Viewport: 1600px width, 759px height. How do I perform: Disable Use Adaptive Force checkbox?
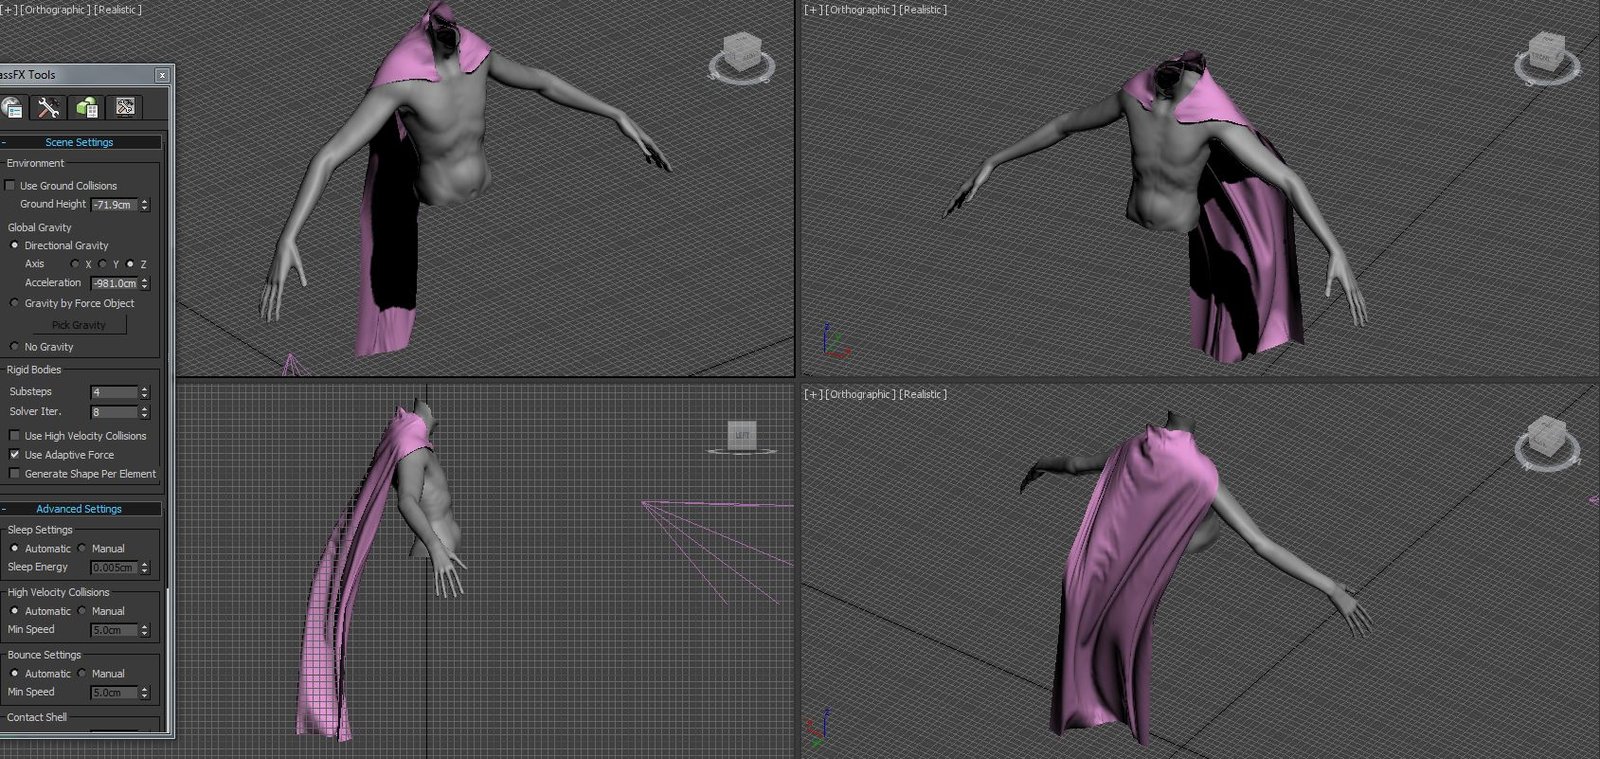[x=15, y=455]
